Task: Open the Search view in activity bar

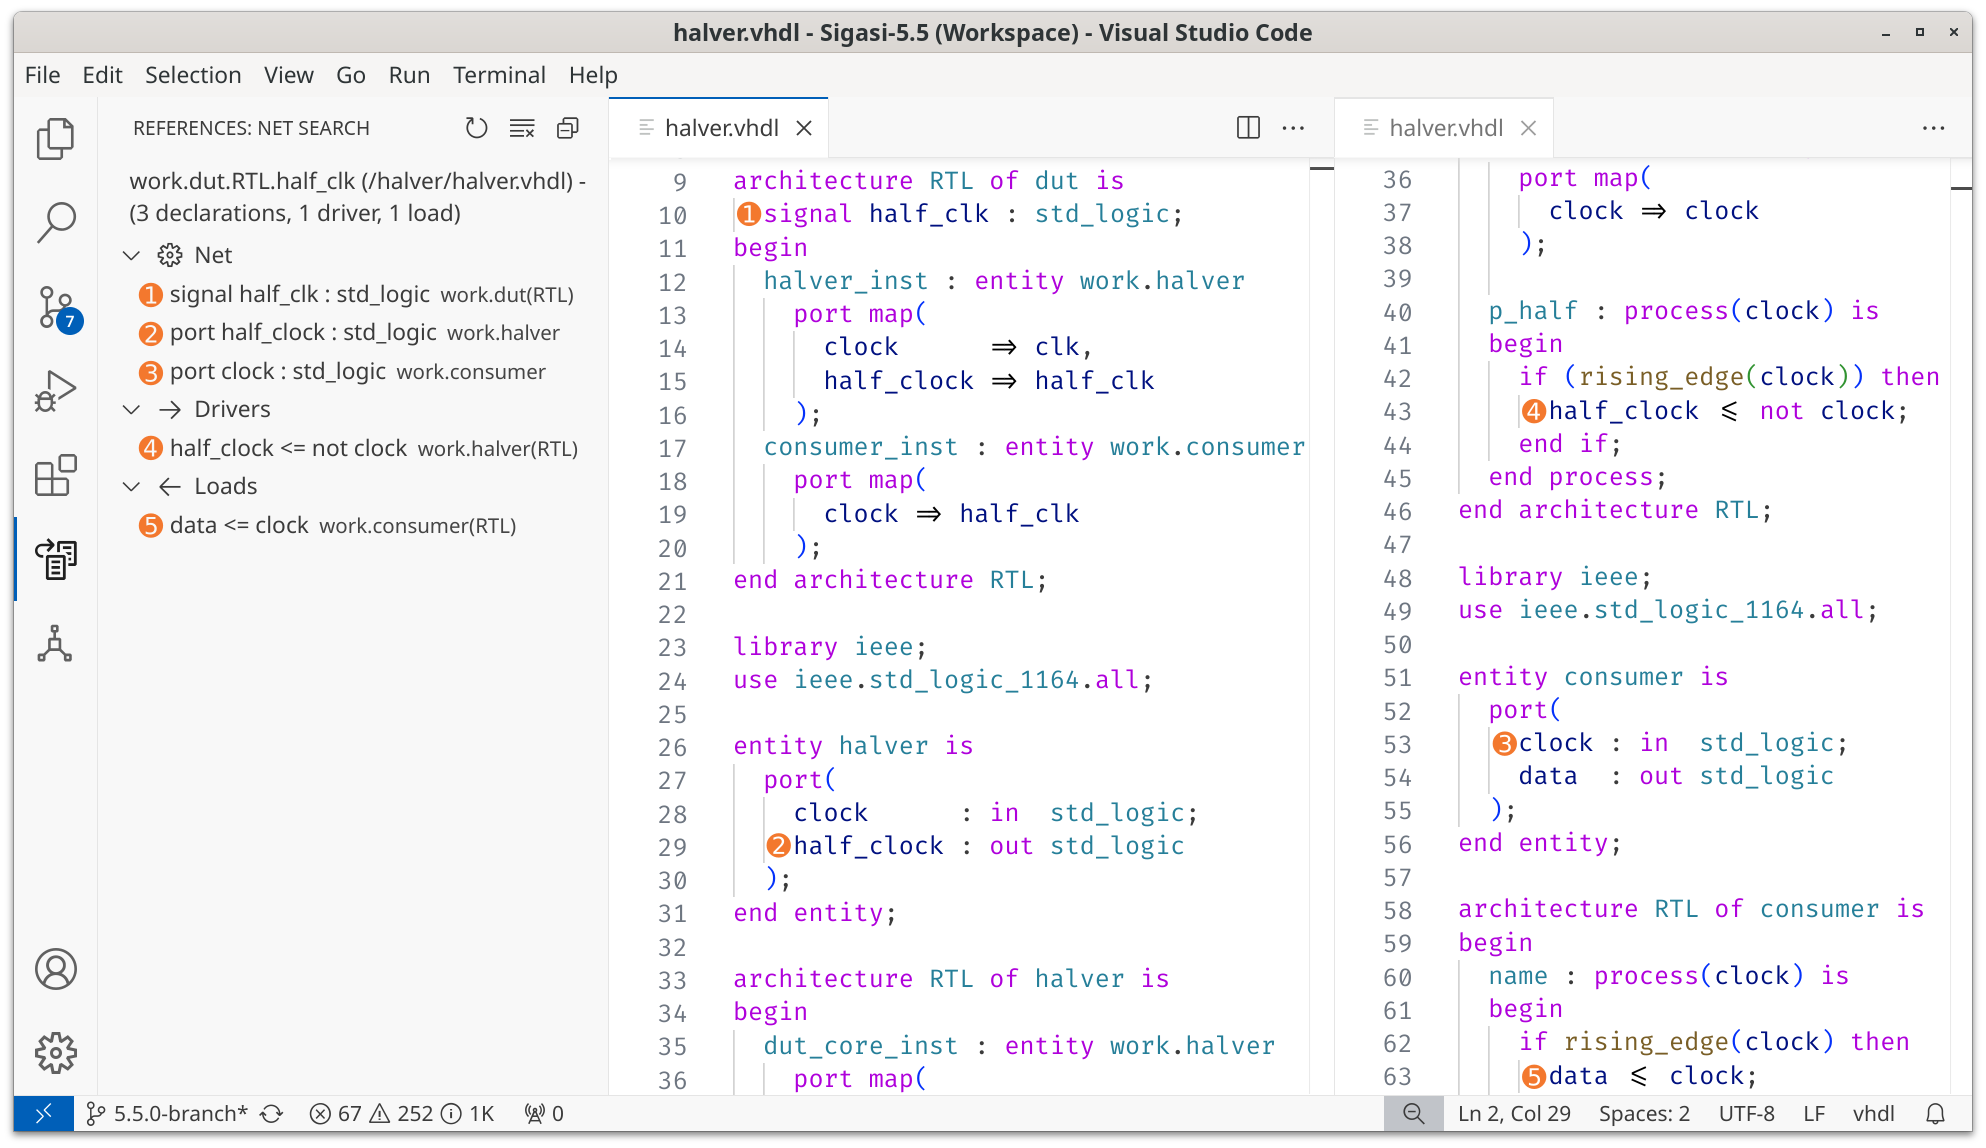Action: [56, 222]
